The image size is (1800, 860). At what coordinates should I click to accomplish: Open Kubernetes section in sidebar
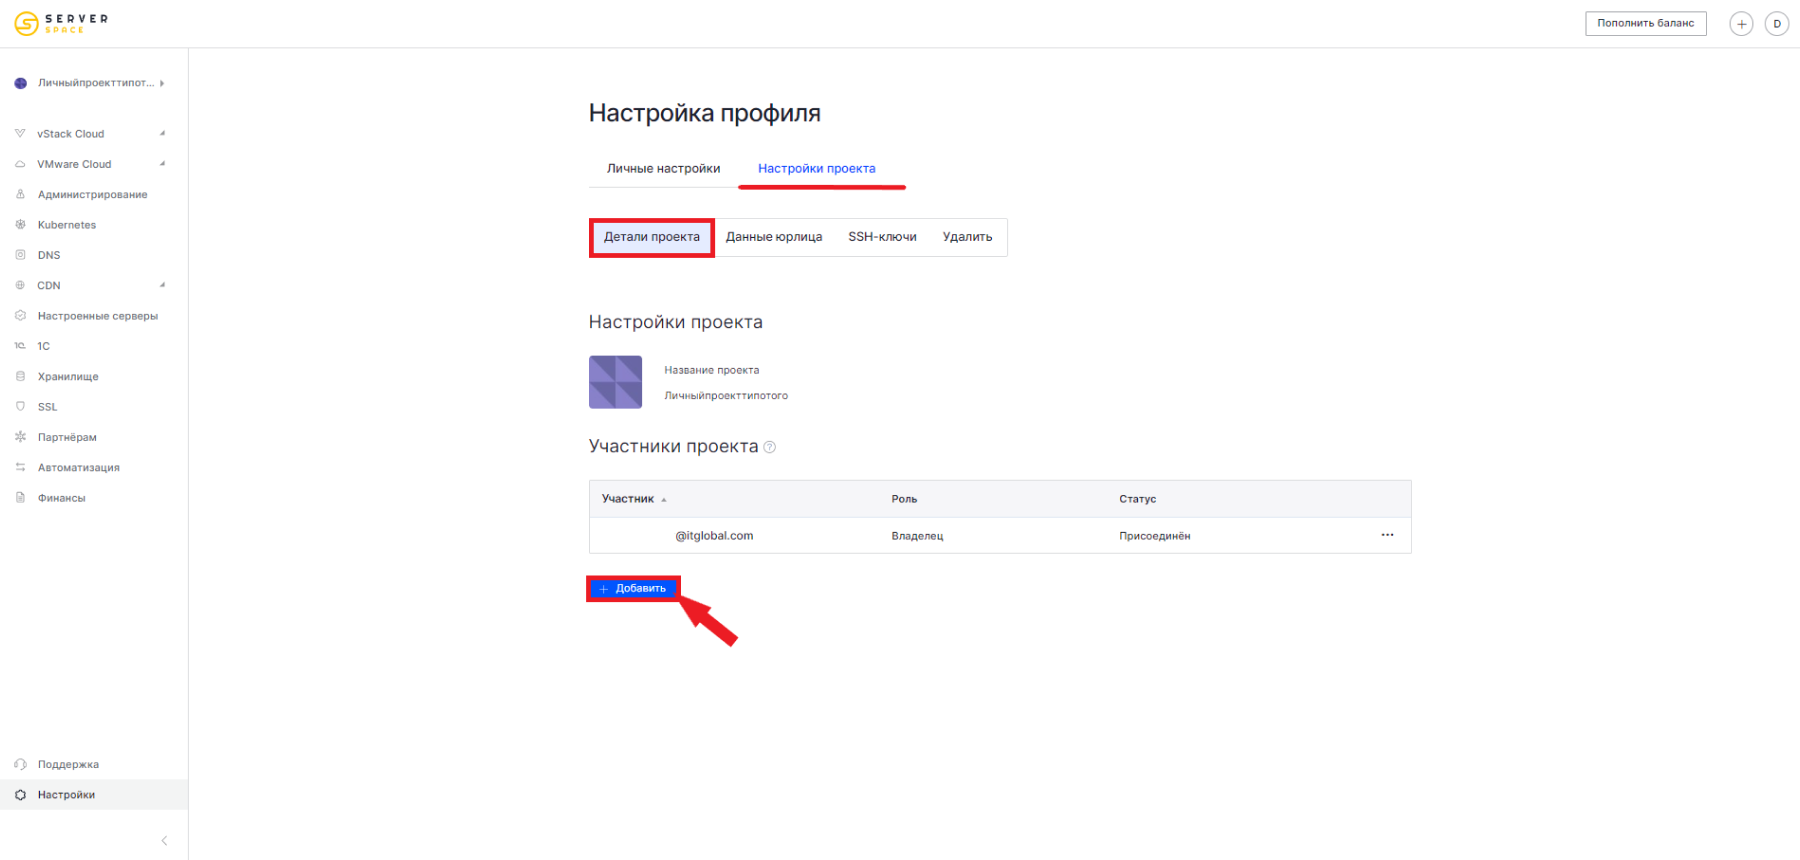(67, 225)
